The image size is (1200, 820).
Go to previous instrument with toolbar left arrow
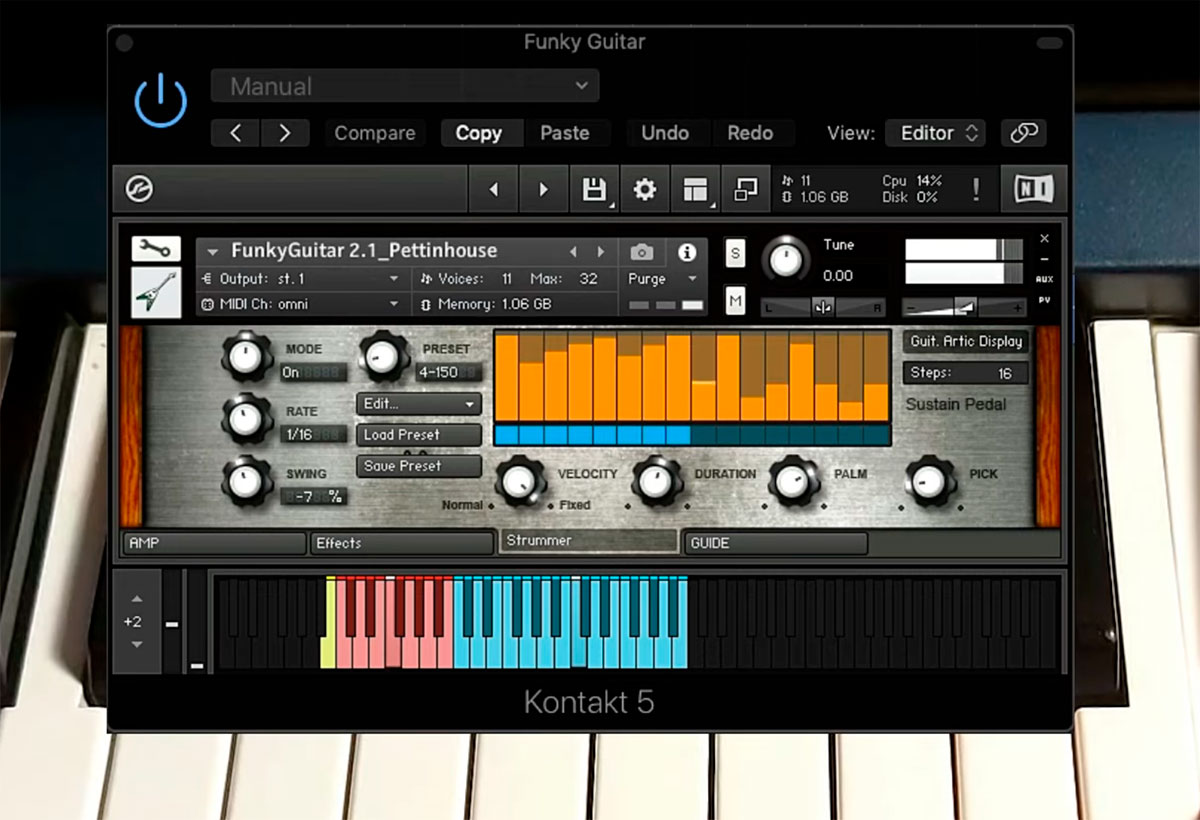pyautogui.click(x=494, y=189)
